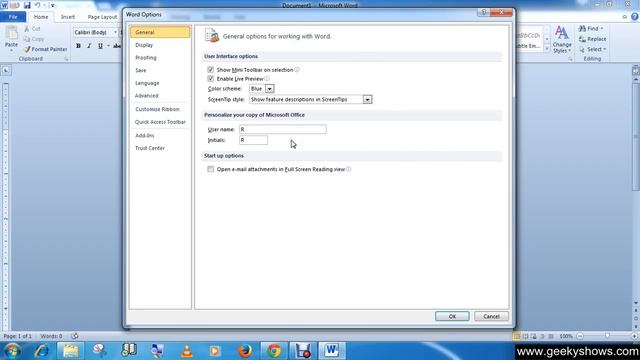
Task: Toggle Enable Live Preview checkbox
Action: pyautogui.click(x=211, y=78)
